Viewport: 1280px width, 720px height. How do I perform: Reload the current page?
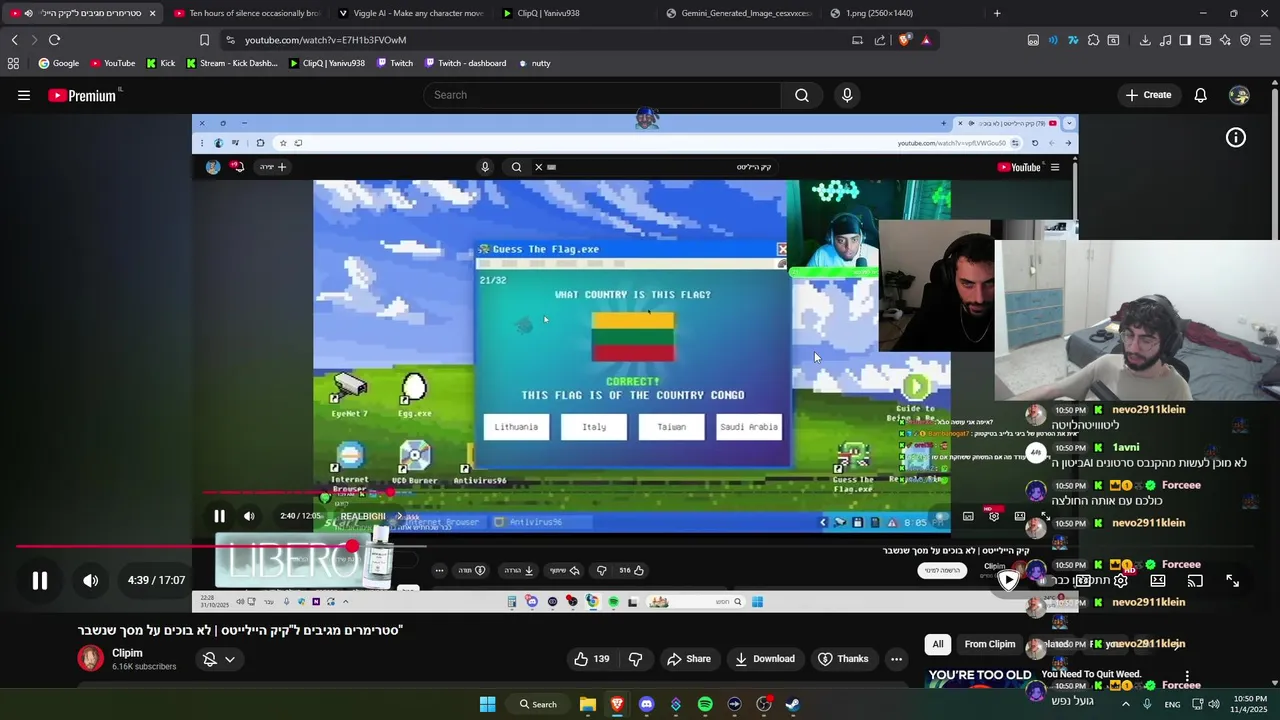coord(54,40)
